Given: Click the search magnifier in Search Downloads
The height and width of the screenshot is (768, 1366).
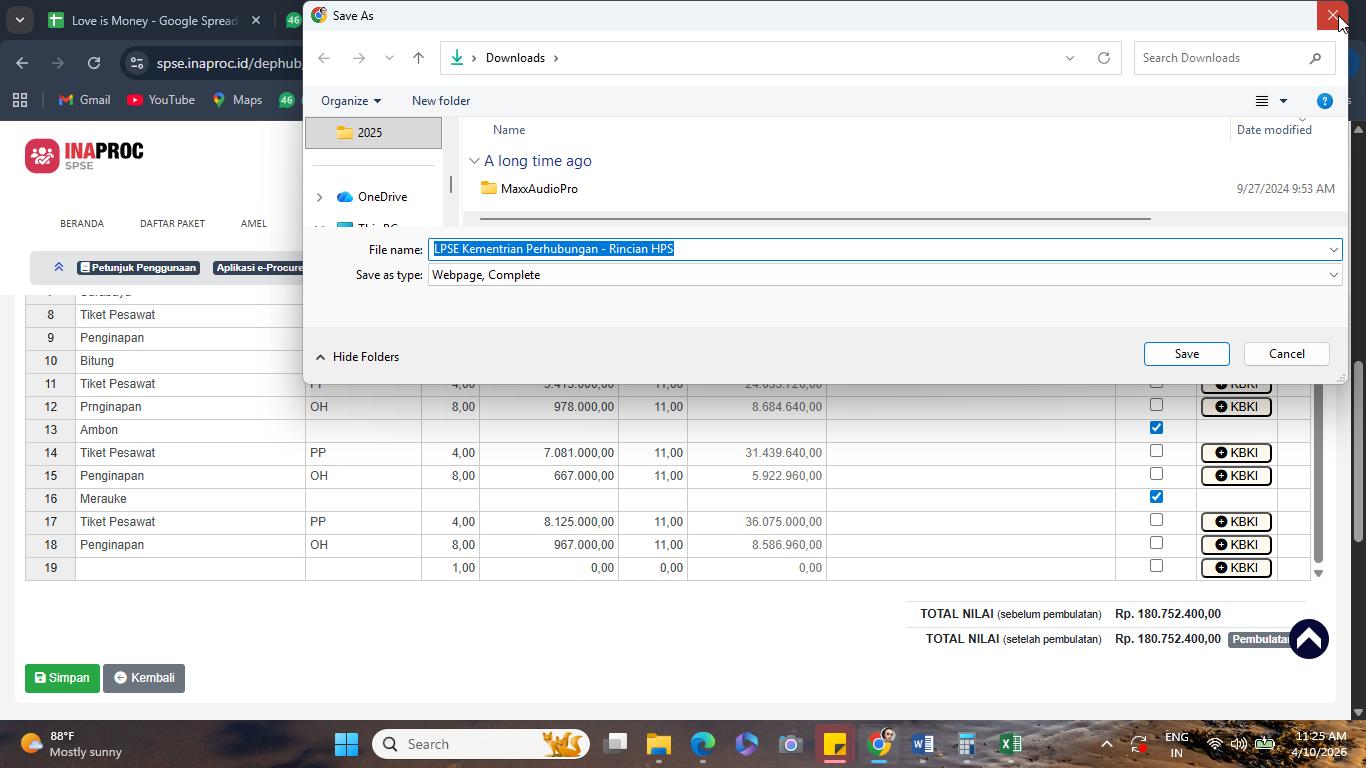Looking at the screenshot, I should point(1315,58).
